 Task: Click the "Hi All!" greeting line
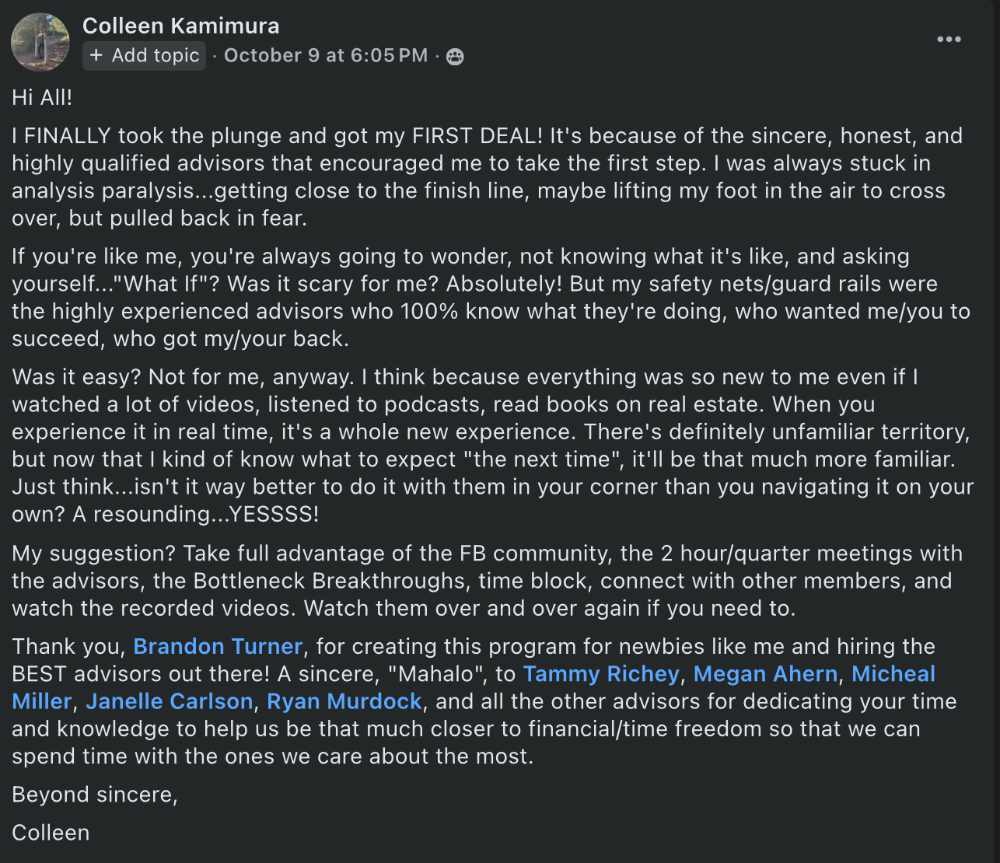pyautogui.click(x=44, y=98)
